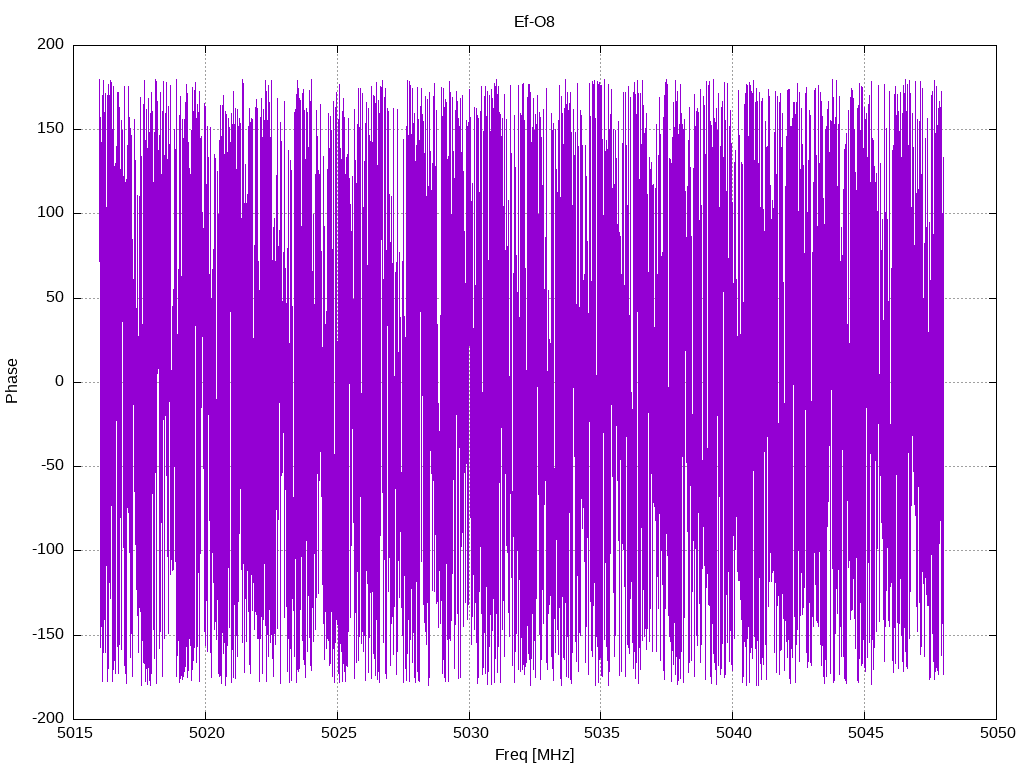Click the x-axis tick label 5040
Image resolution: width=1024 pixels, height=768 pixels.
click(733, 733)
